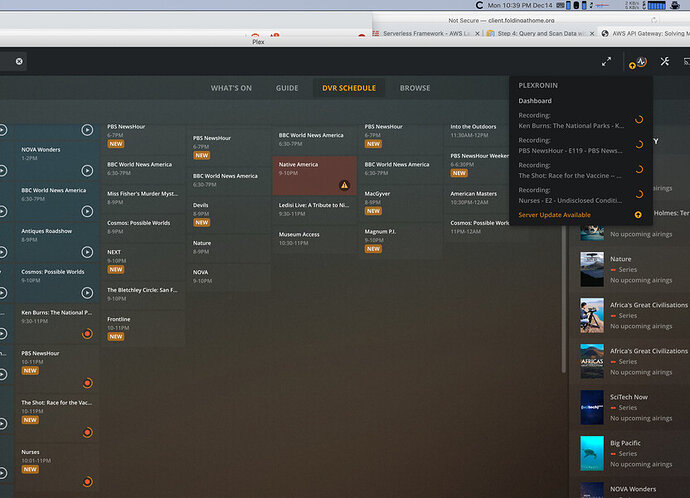The image size is (690, 498).
Task: Play the Cosmos: Possible Worlds 9-10PM recording
Action: tap(87, 293)
